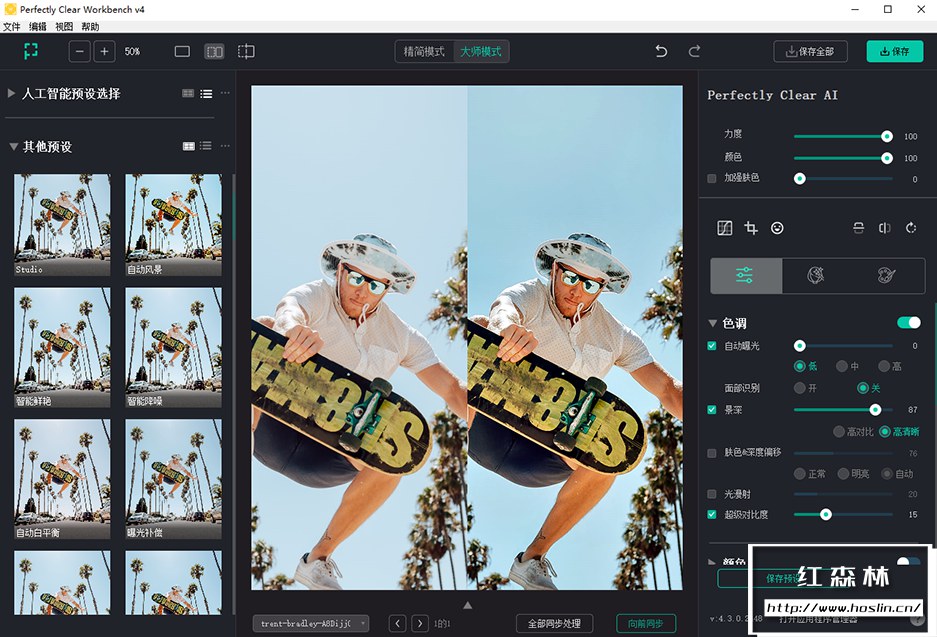This screenshot has height=637, width=937.
Task: Go to next image arrow
Action: 420,623
